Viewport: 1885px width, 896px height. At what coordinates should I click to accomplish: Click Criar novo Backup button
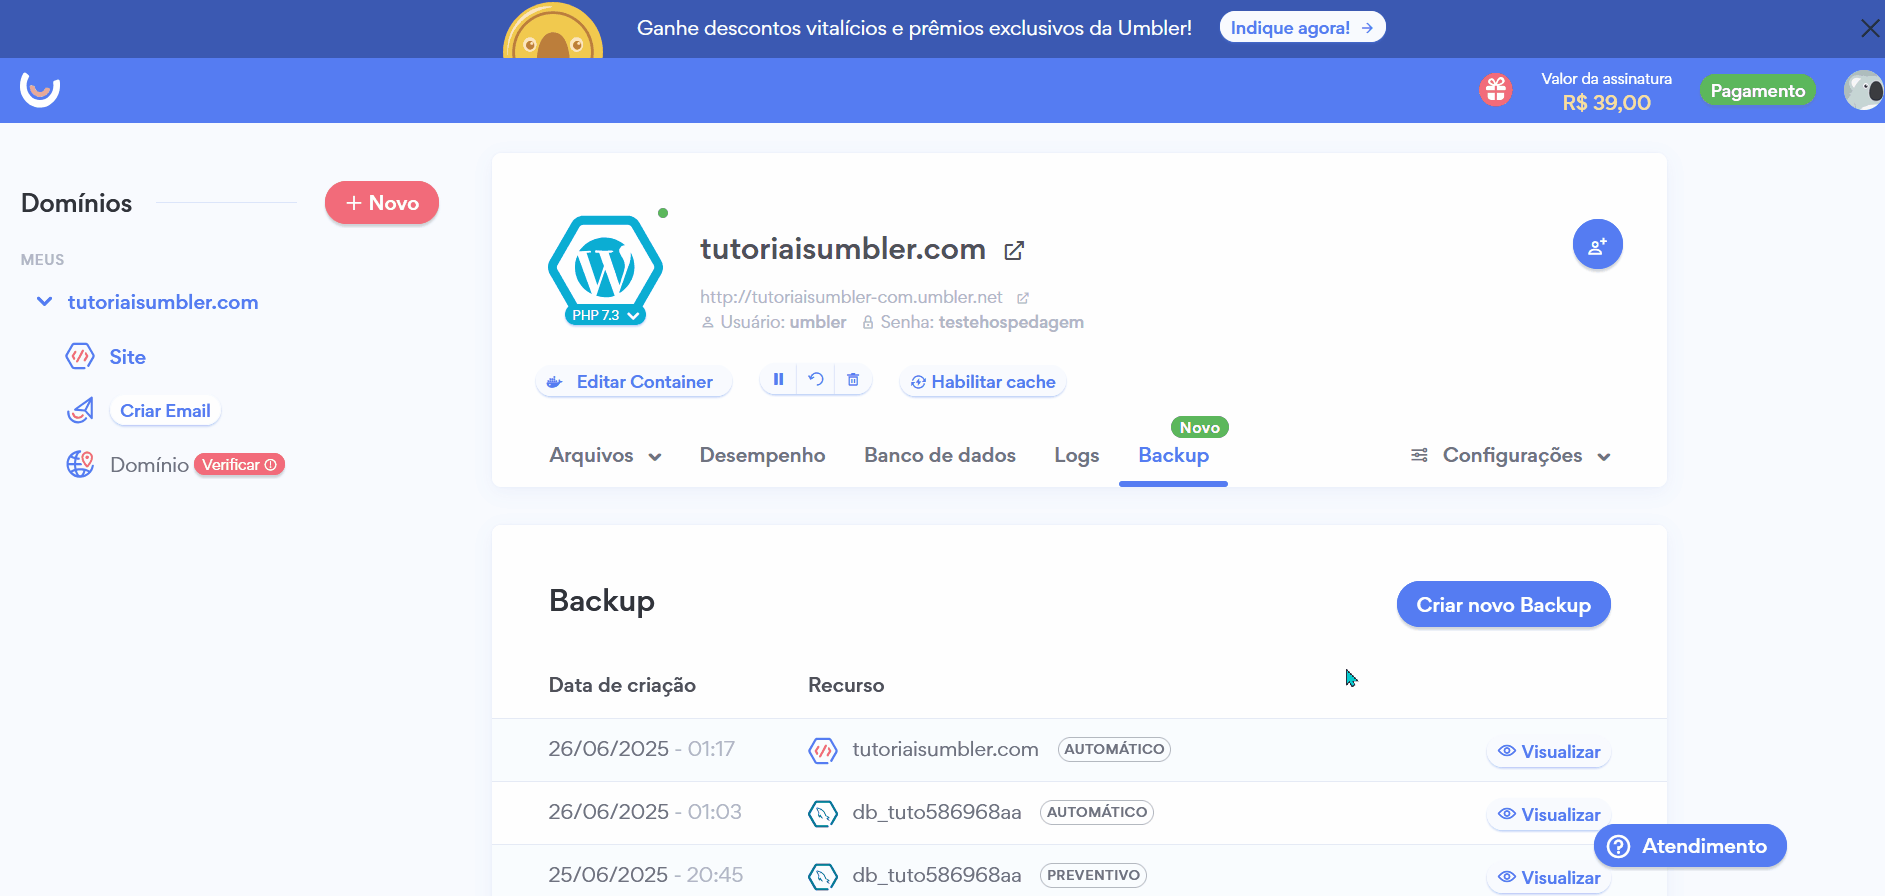click(x=1503, y=605)
